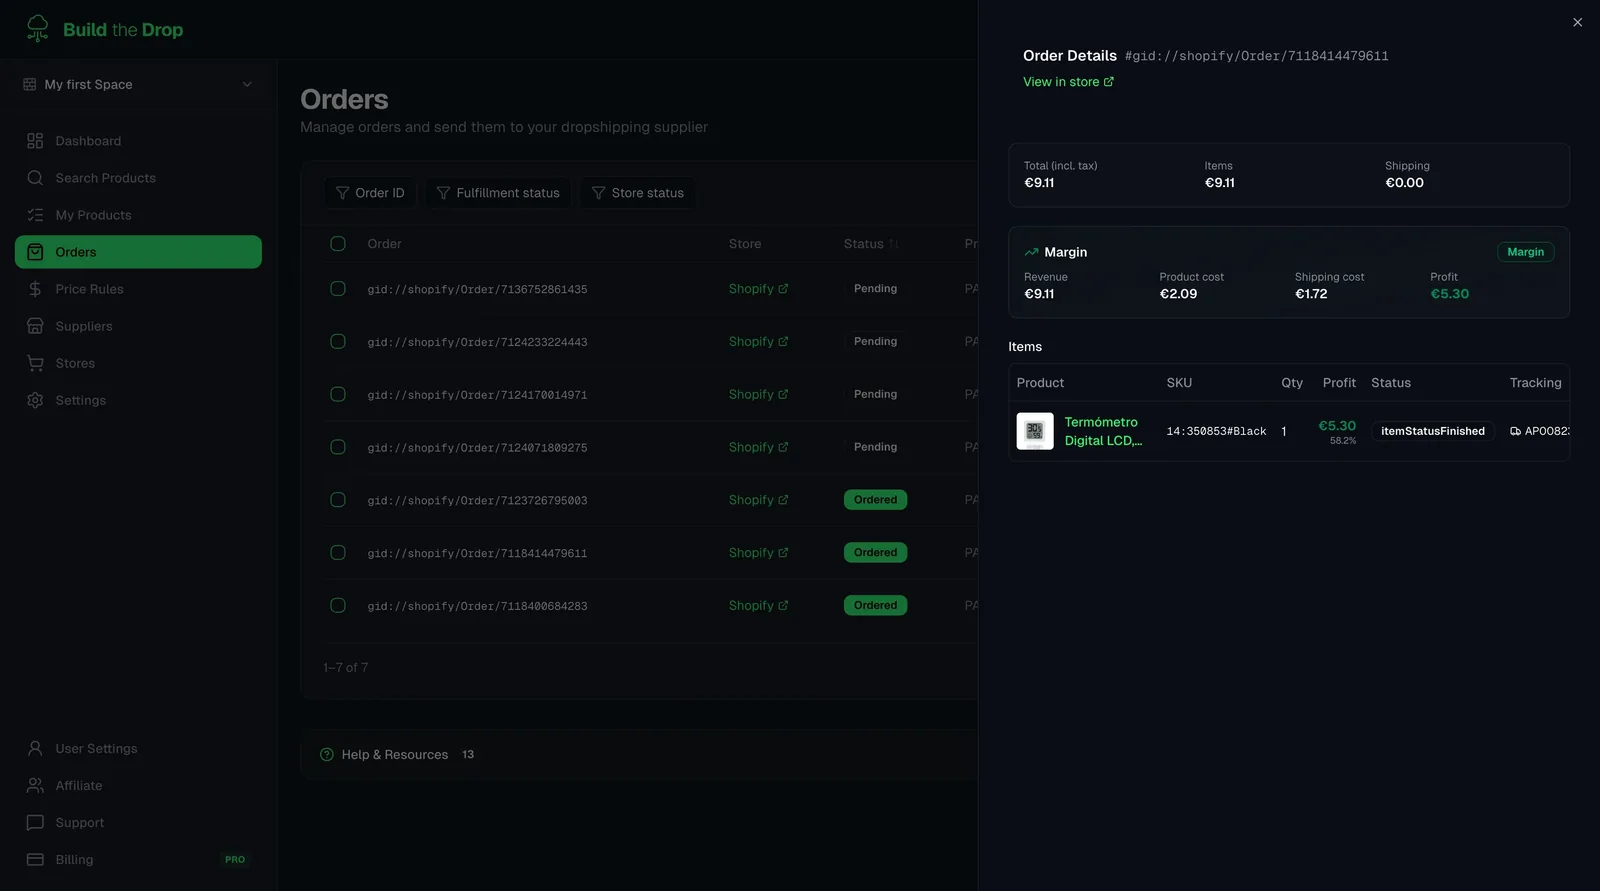The image size is (1600, 891).
Task: Check the box for order 7136752861435
Action: 338,288
